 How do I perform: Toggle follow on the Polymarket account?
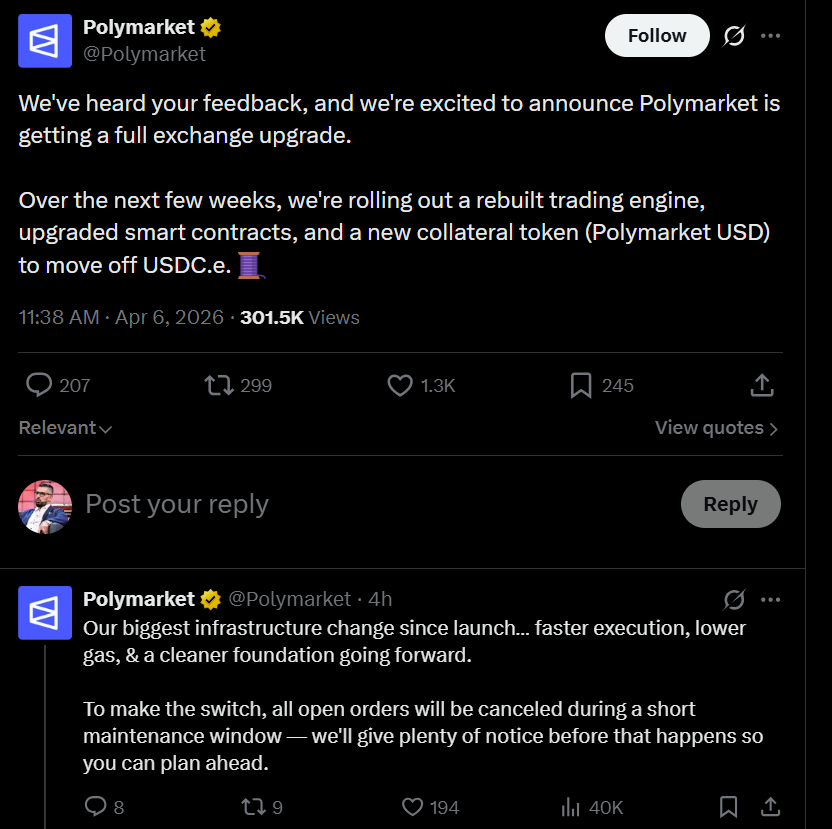tap(657, 35)
